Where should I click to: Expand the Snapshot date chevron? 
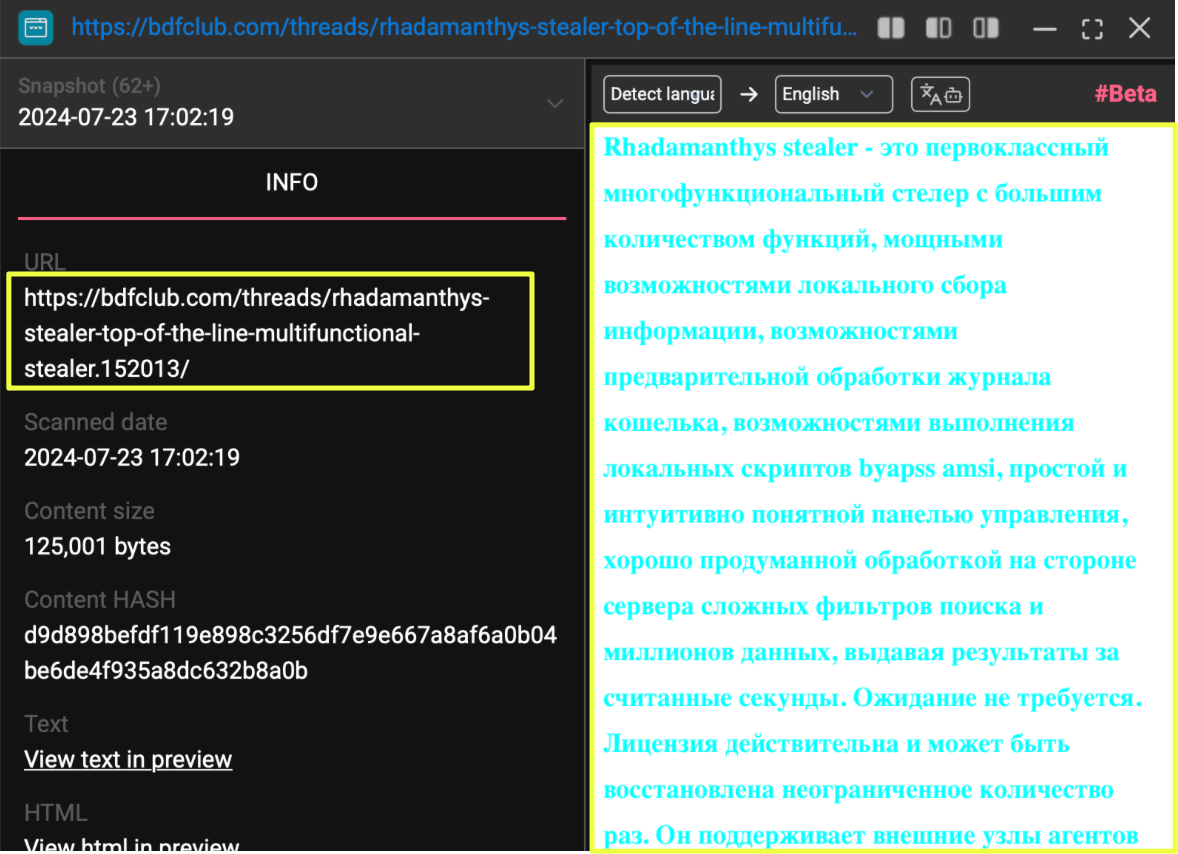(x=555, y=104)
